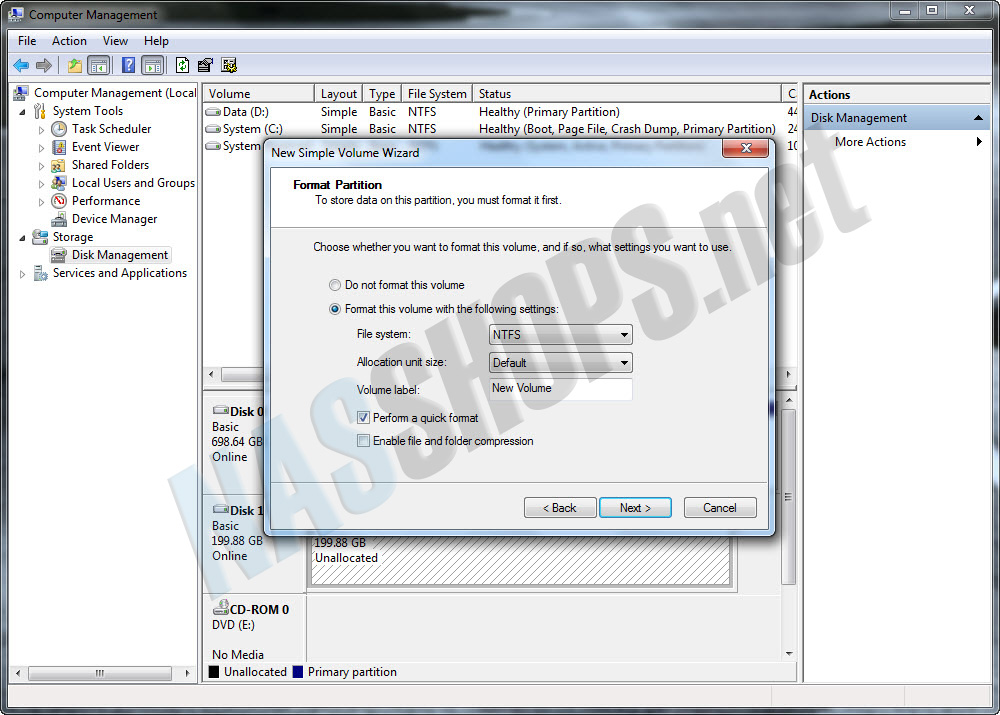Click the Event Viewer icon
1000x715 pixels.
59,147
